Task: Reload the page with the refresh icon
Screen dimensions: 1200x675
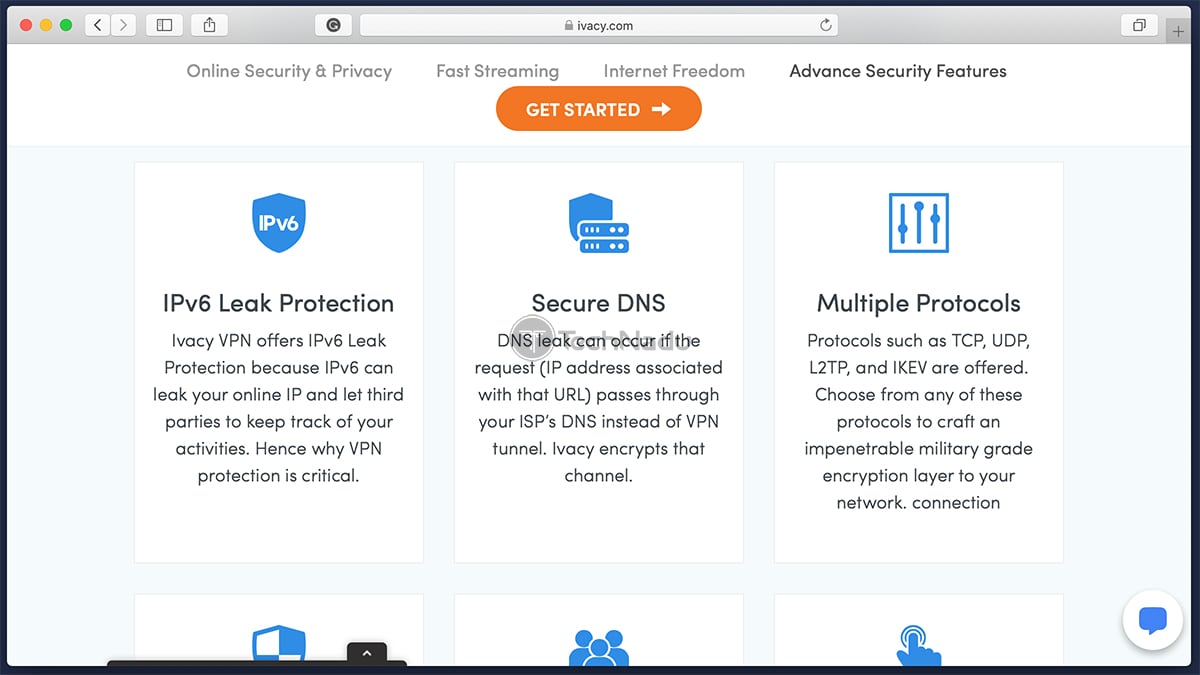Action: [x=826, y=25]
